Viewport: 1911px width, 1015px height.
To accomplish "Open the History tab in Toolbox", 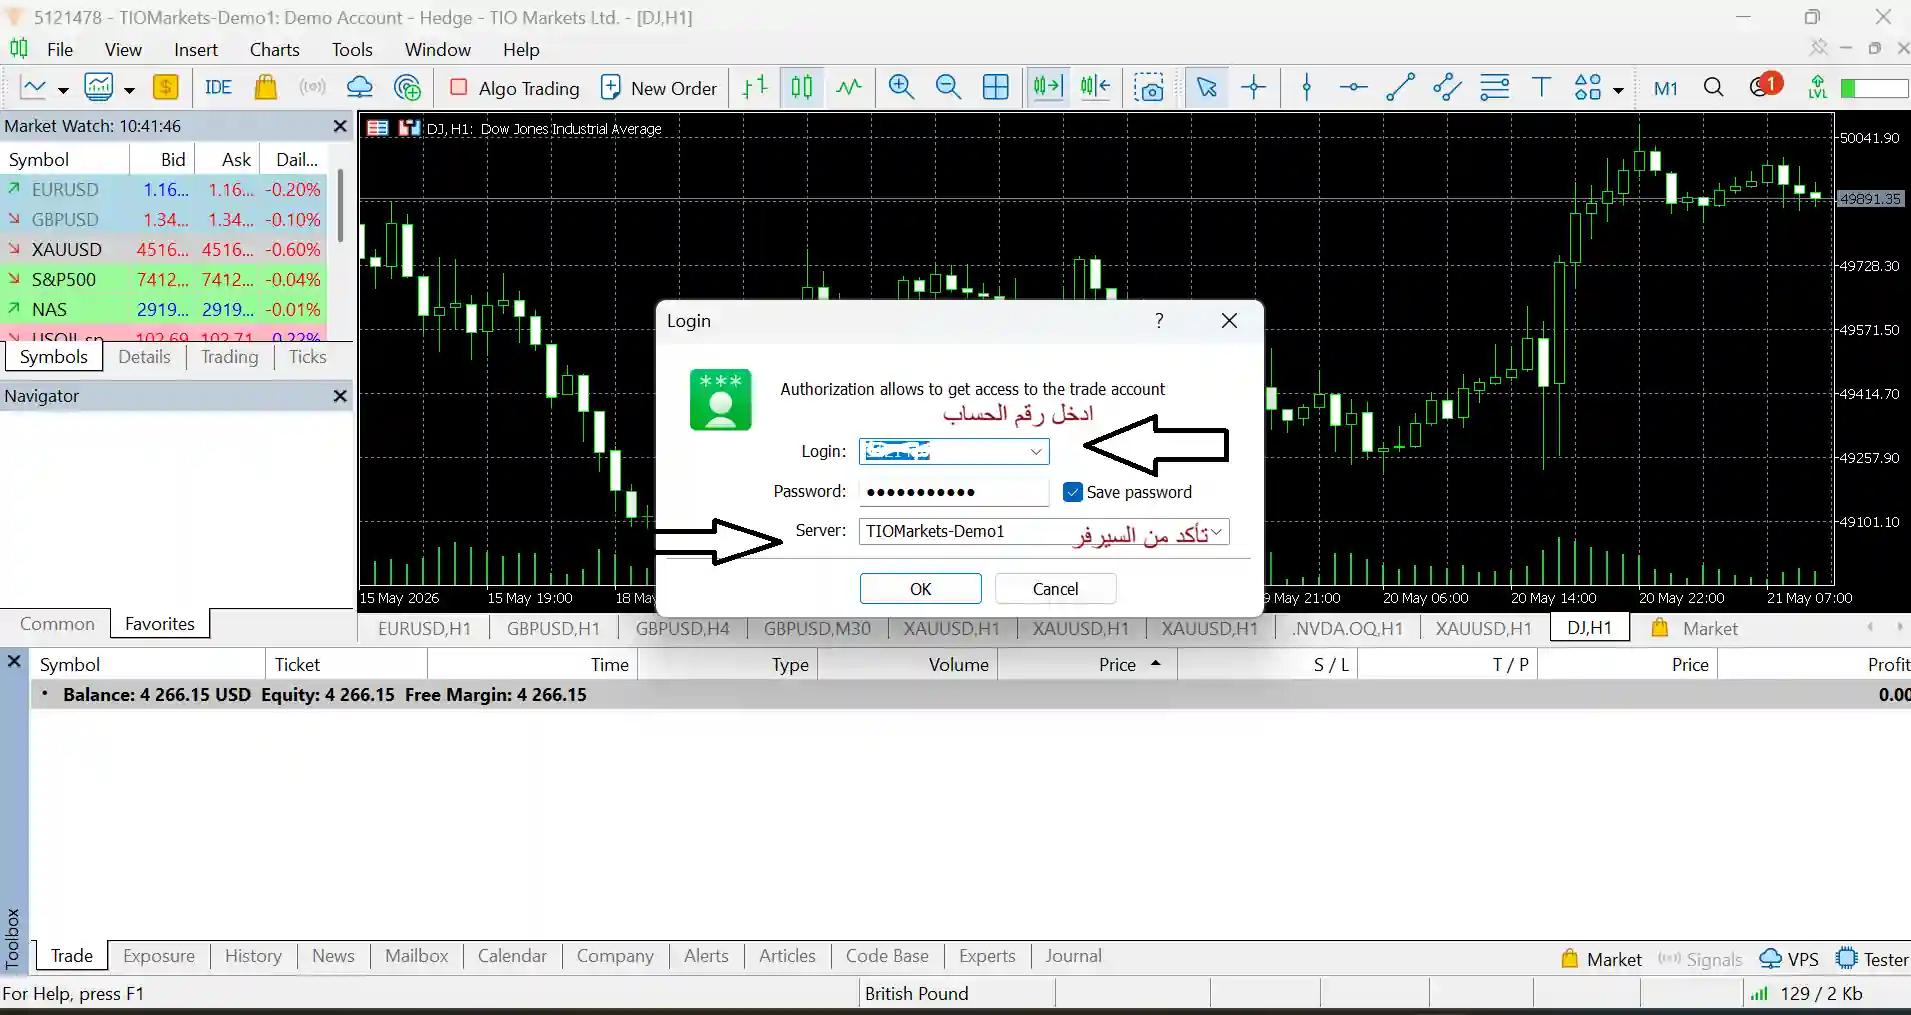I will (x=253, y=956).
